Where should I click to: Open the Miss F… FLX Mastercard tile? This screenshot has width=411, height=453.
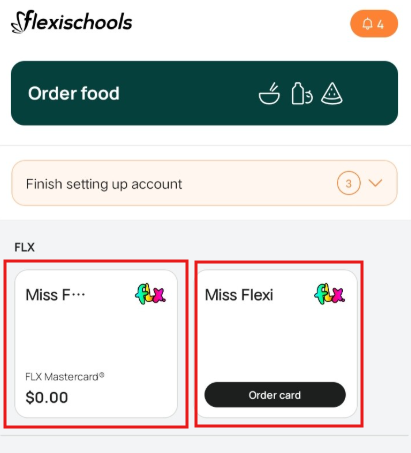(96, 343)
